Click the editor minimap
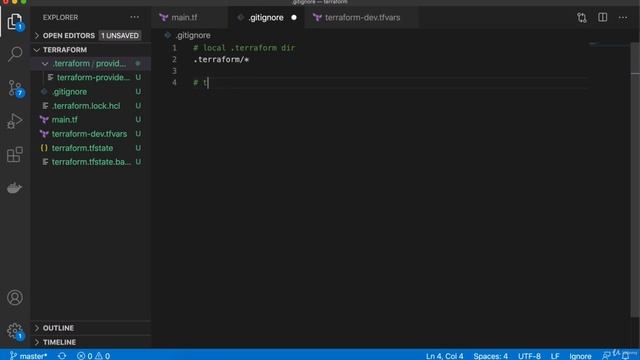This screenshot has height=360, width=640. click(608, 44)
